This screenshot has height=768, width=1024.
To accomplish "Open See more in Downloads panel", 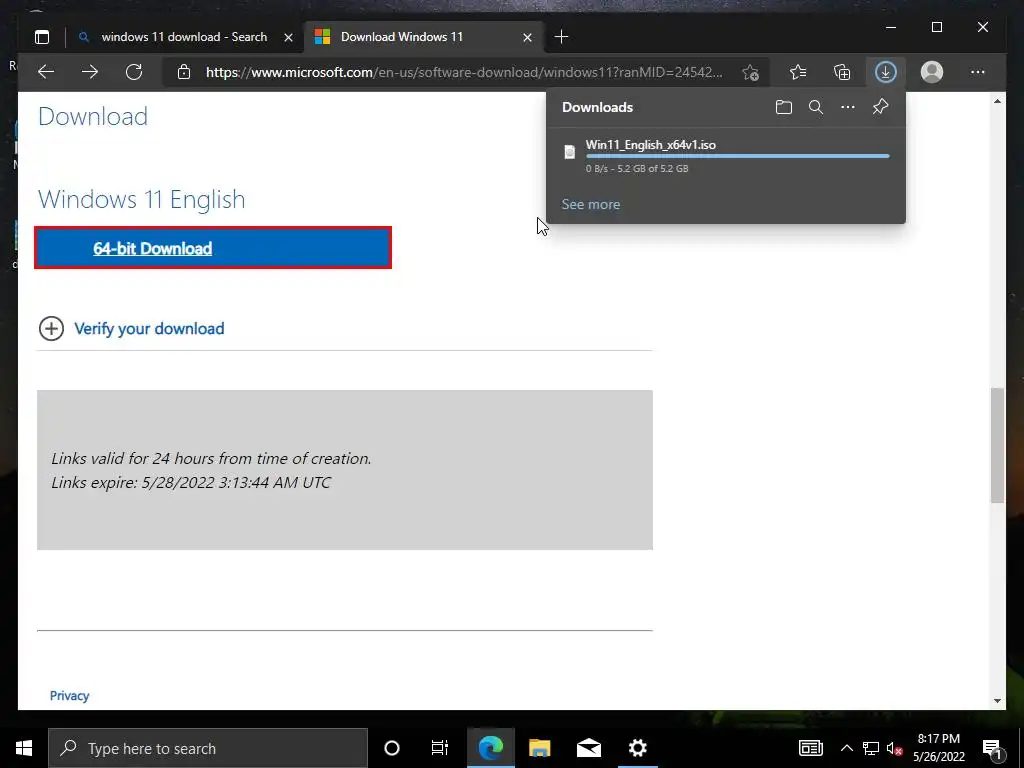I will click(590, 204).
